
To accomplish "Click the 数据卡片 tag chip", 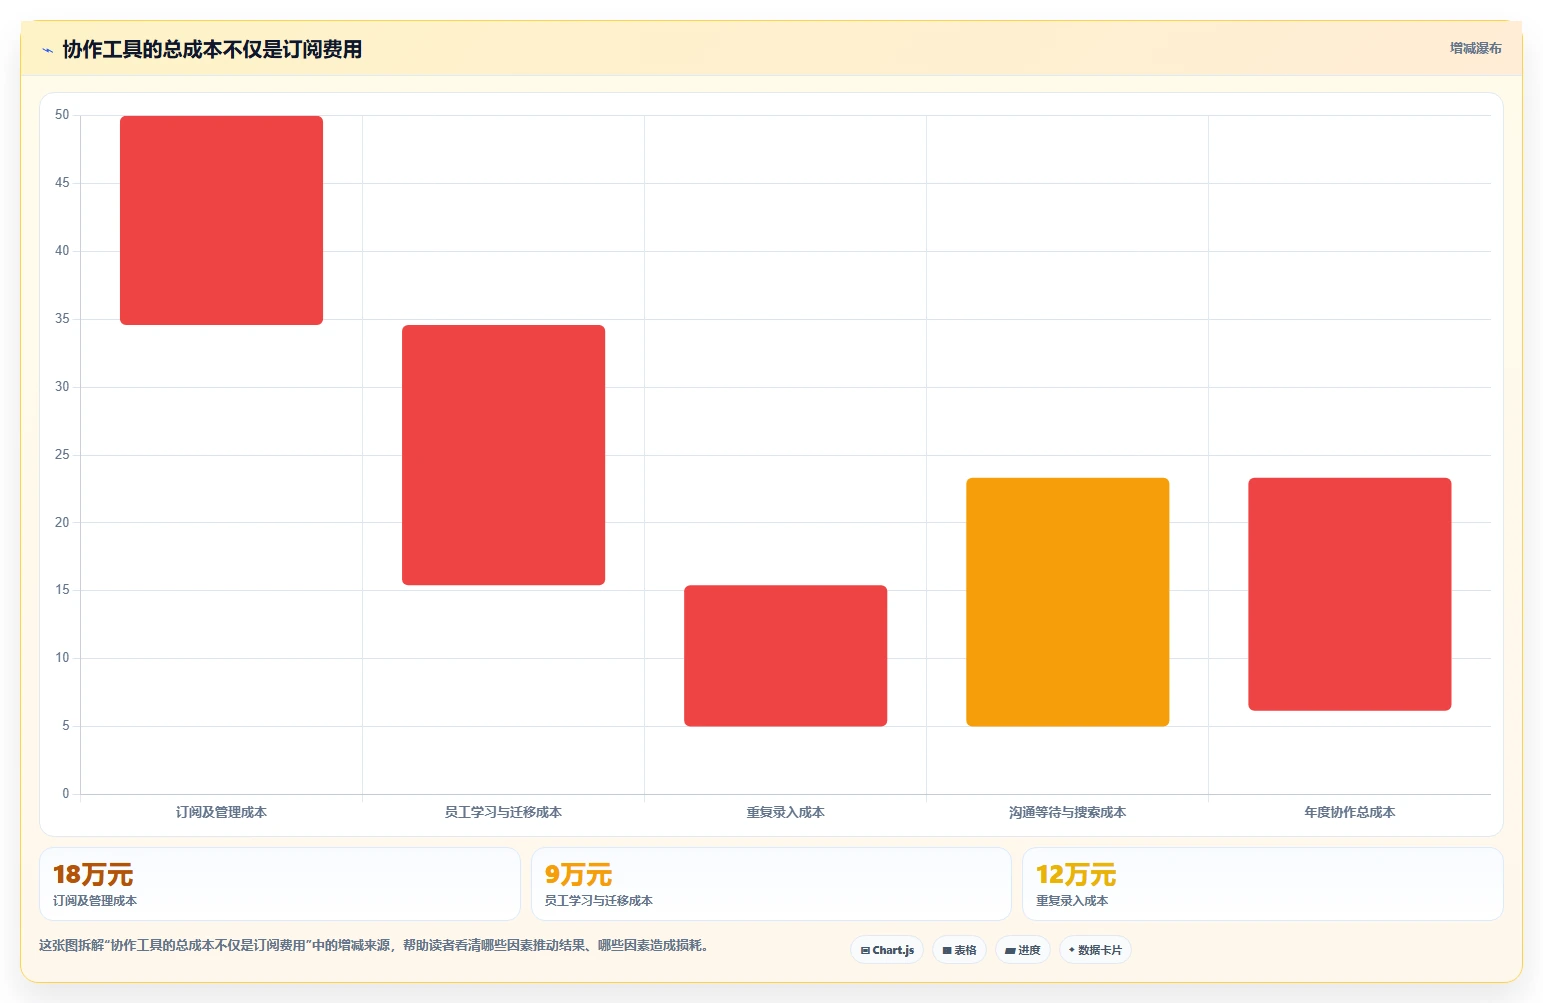I will click(x=1095, y=950).
